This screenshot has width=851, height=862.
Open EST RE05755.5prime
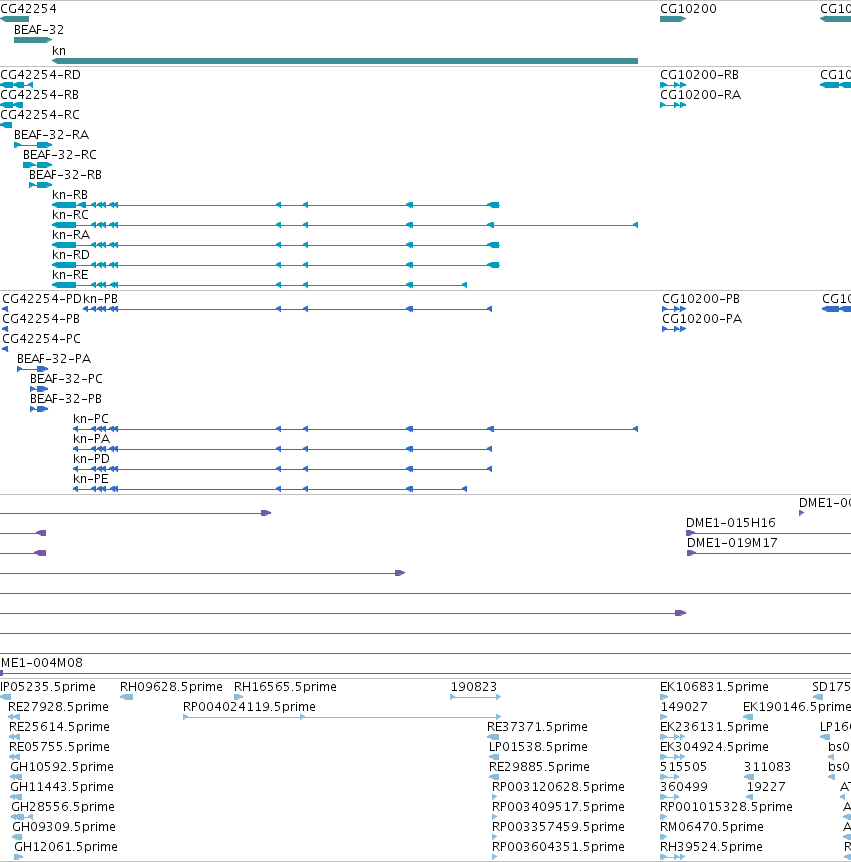(x=59, y=747)
